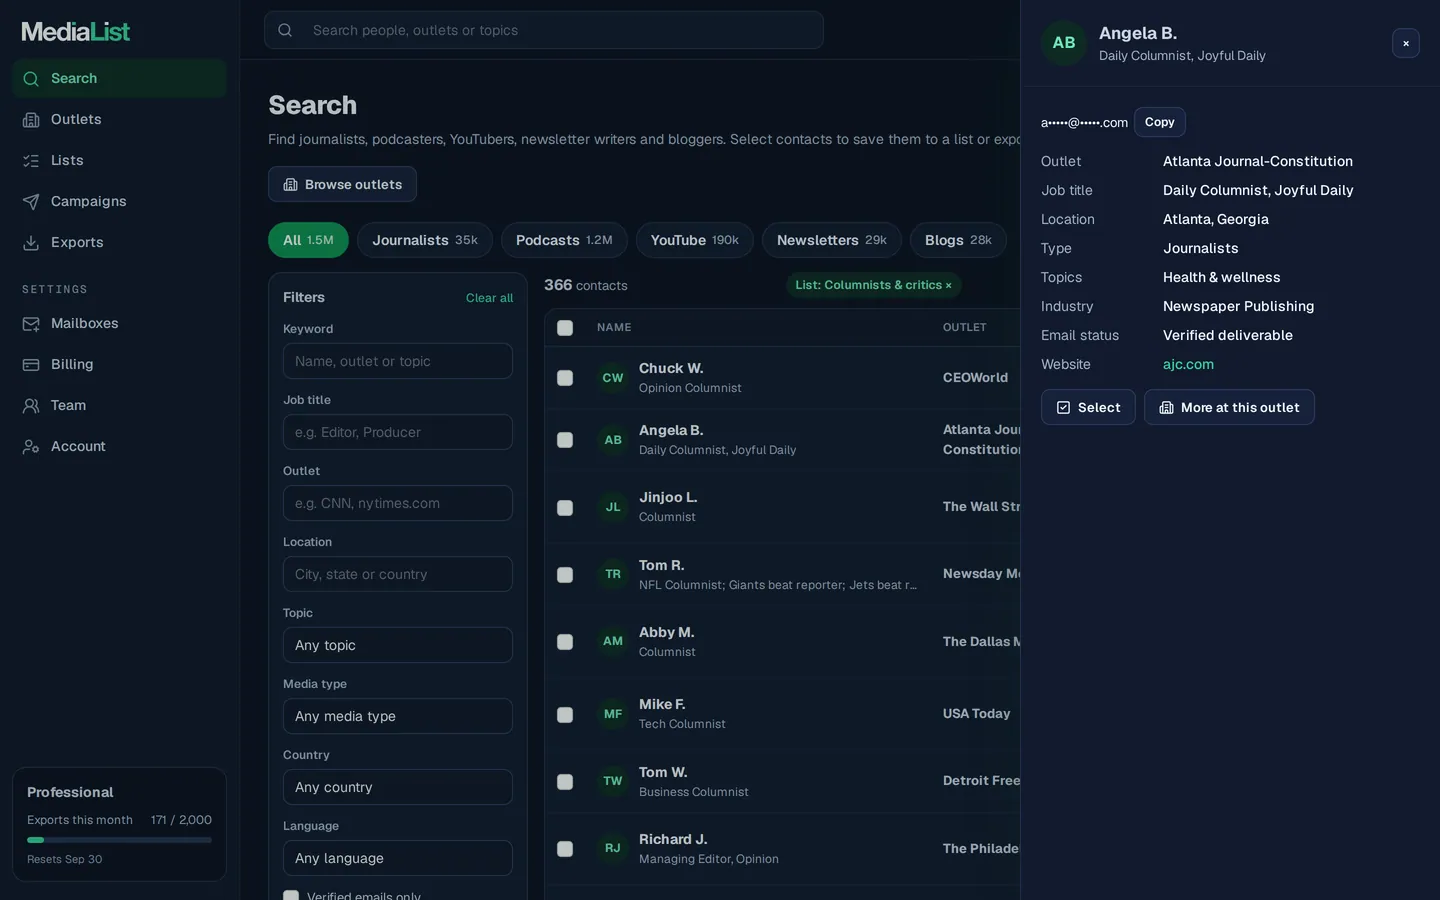Image resolution: width=1440 pixels, height=900 pixels.
Task: Click the Keyword filter input field
Action: pyautogui.click(x=398, y=361)
